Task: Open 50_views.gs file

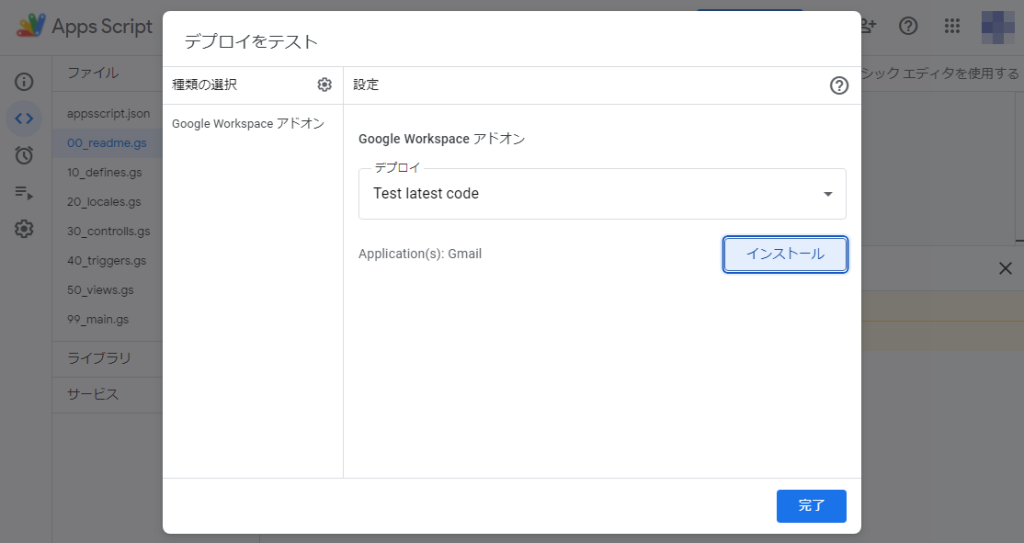Action: click(100, 290)
